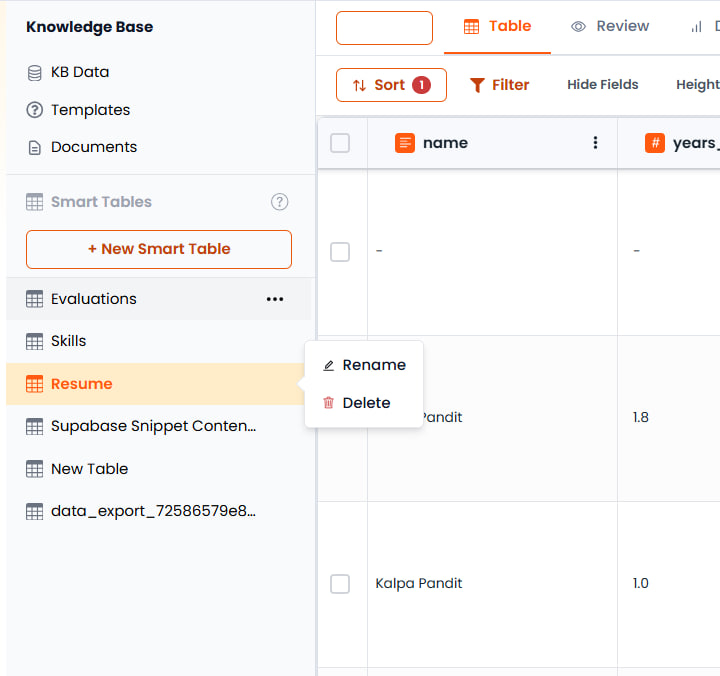The height and width of the screenshot is (676, 720).
Task: Click the Skills table icon
Action: [x=34, y=341]
